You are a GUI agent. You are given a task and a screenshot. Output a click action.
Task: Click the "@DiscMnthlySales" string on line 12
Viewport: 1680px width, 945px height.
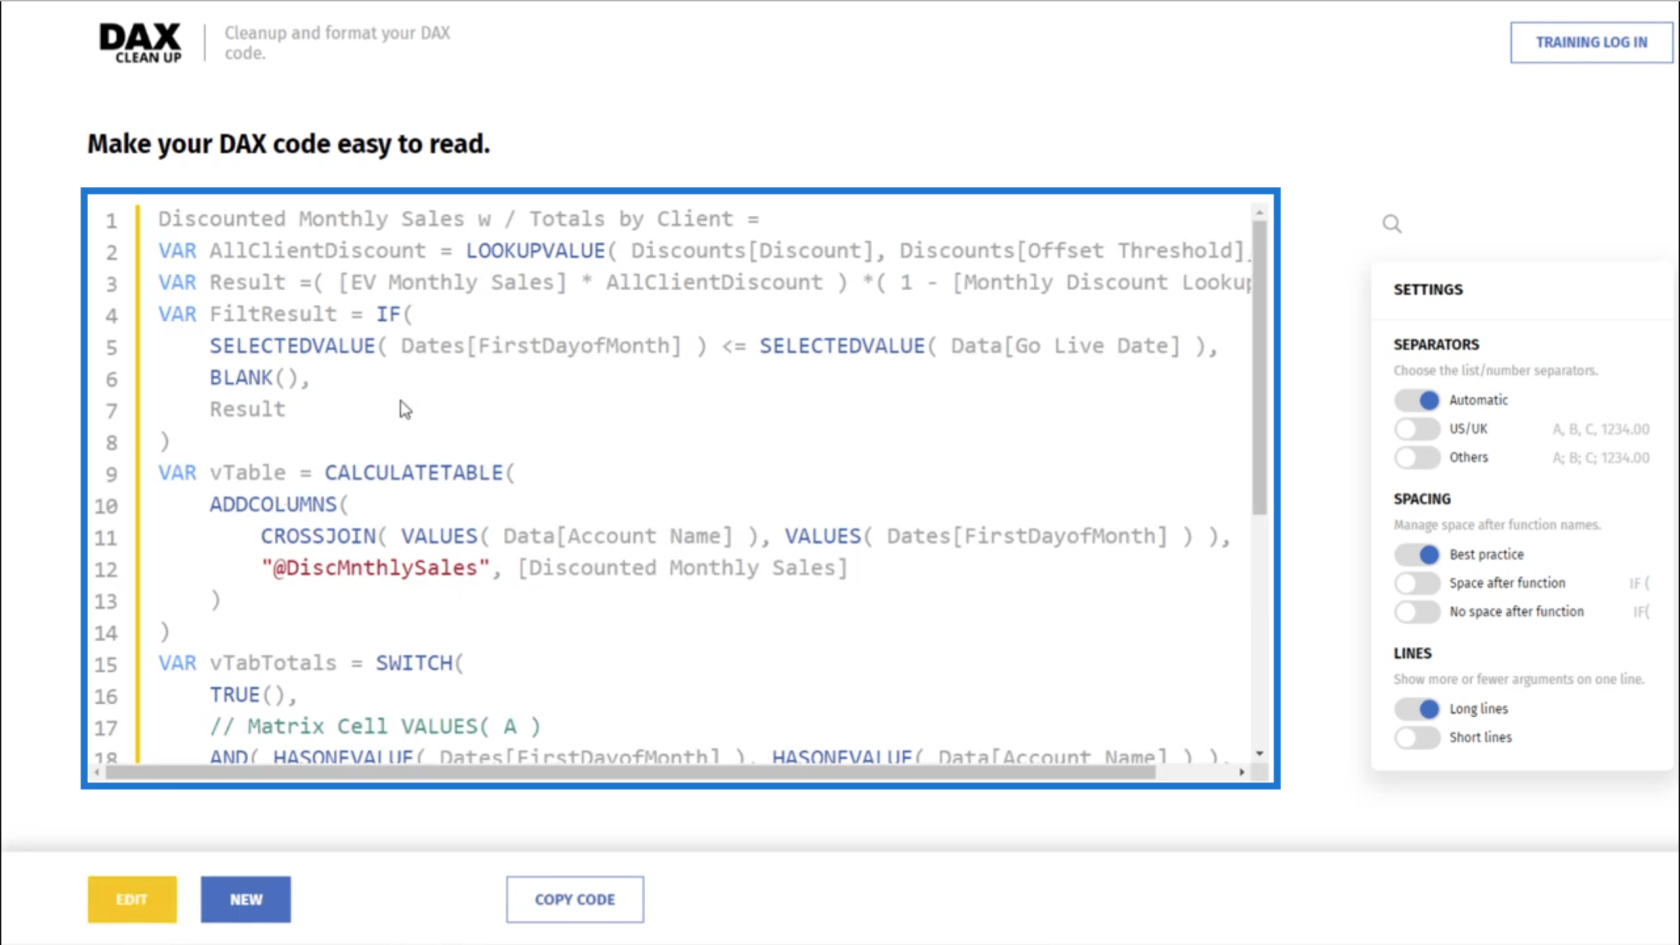[375, 568]
